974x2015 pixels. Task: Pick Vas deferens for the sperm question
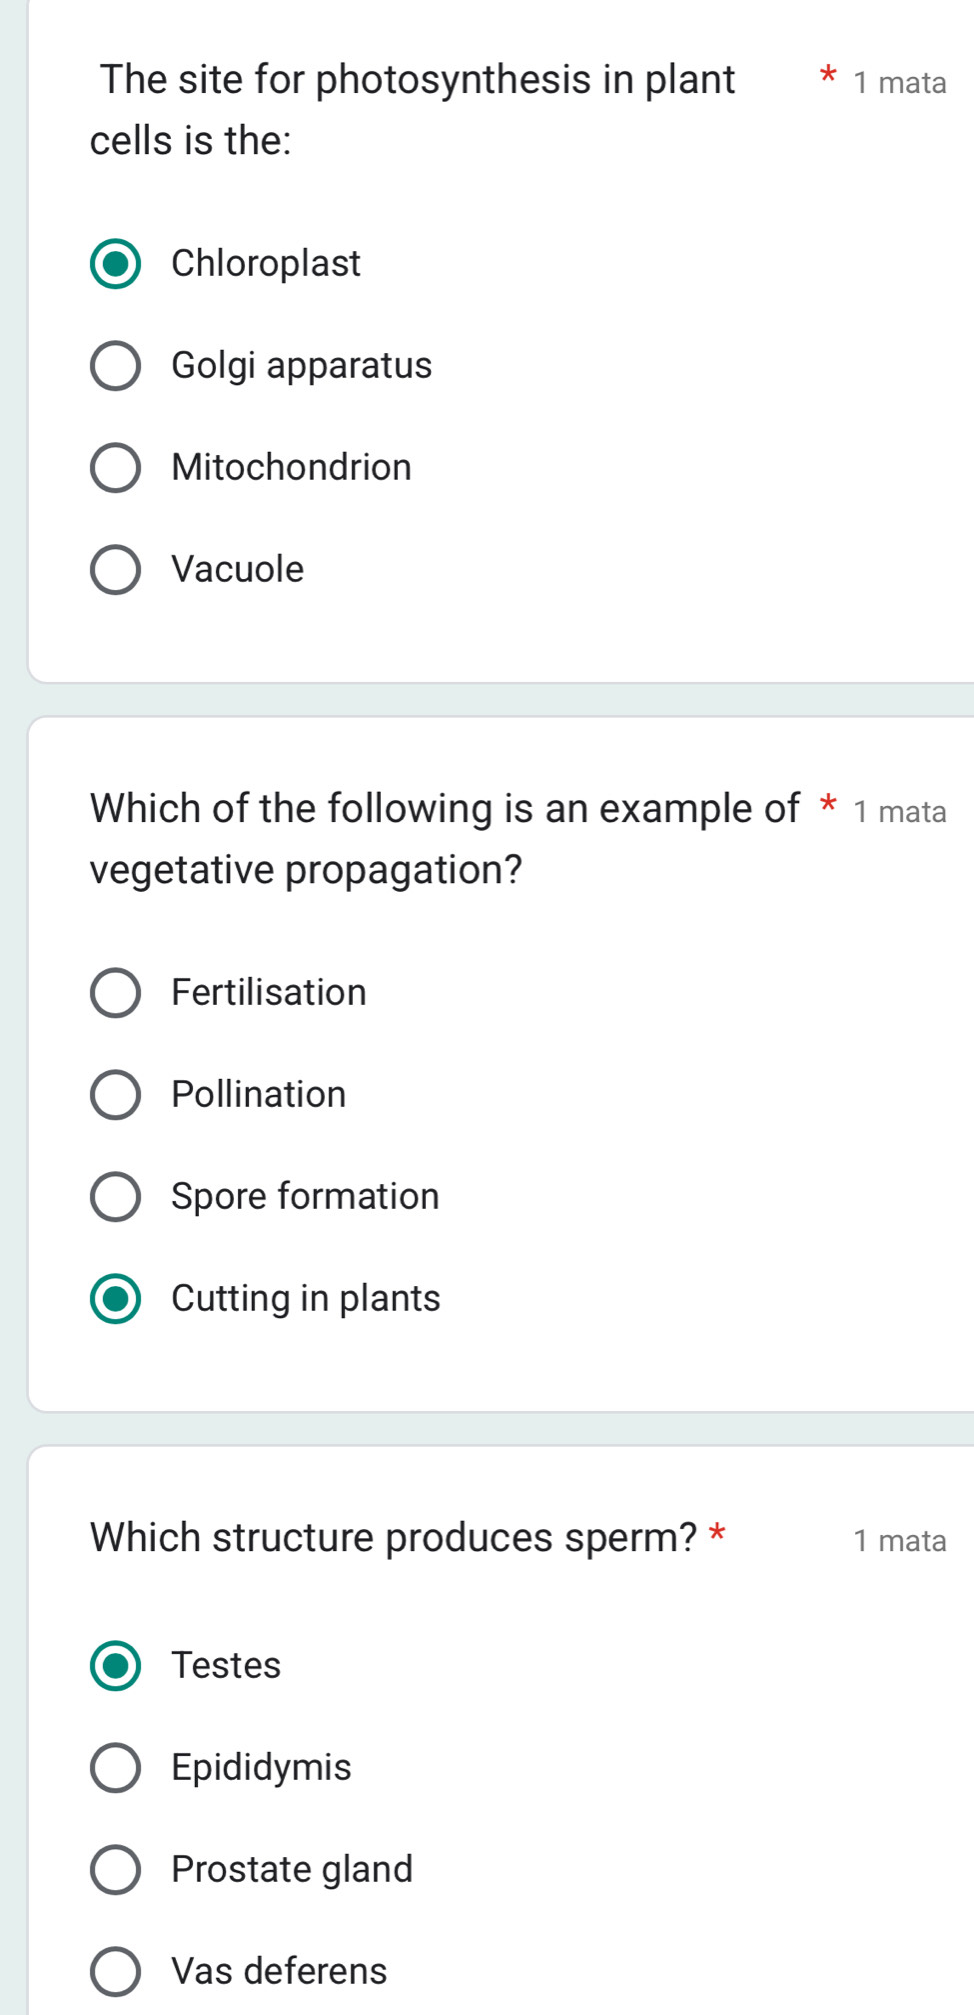click(115, 1972)
